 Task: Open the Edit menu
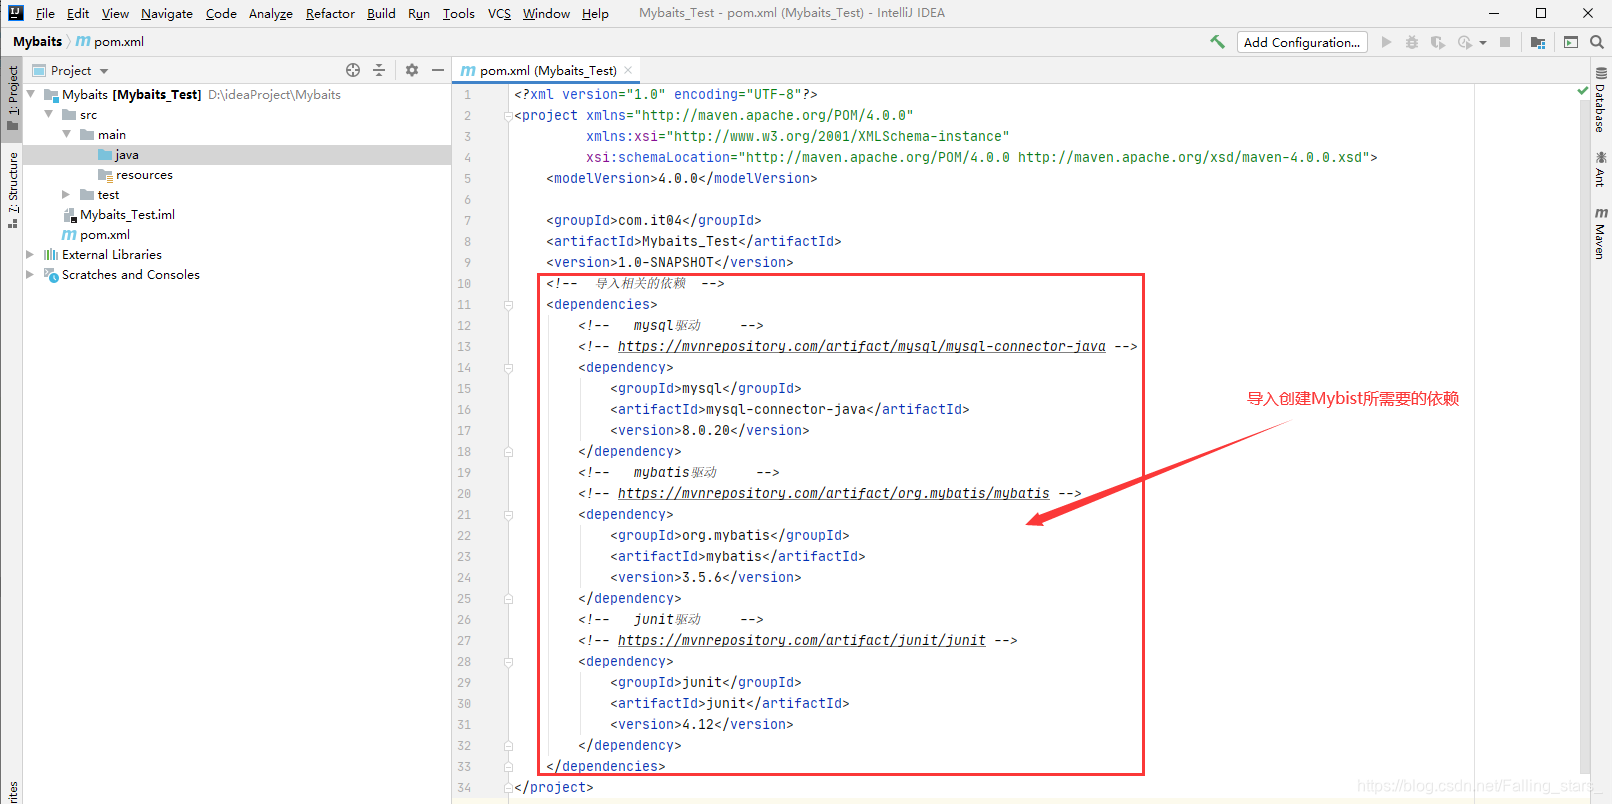tap(78, 13)
